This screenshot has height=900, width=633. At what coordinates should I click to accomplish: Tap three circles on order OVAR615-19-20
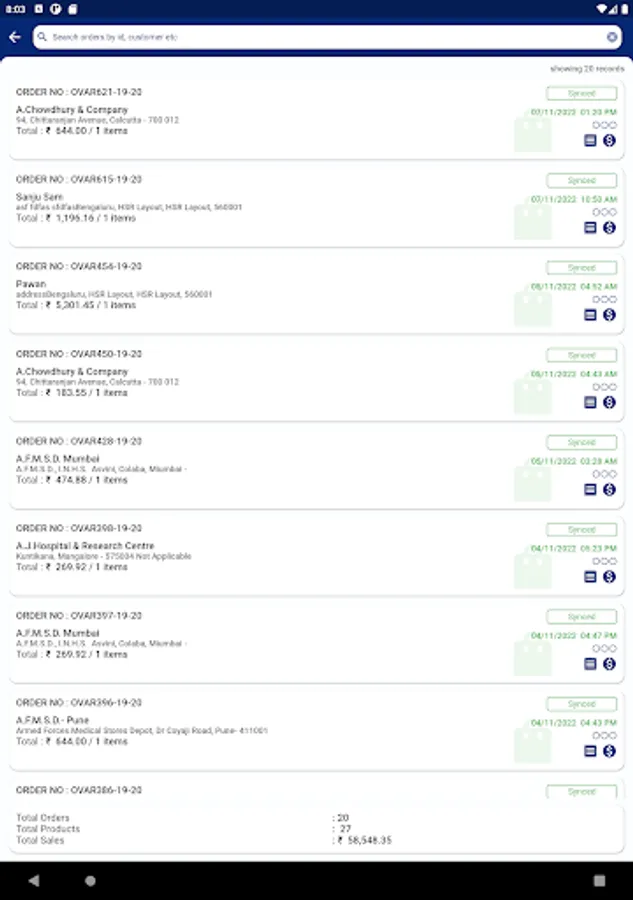604,212
